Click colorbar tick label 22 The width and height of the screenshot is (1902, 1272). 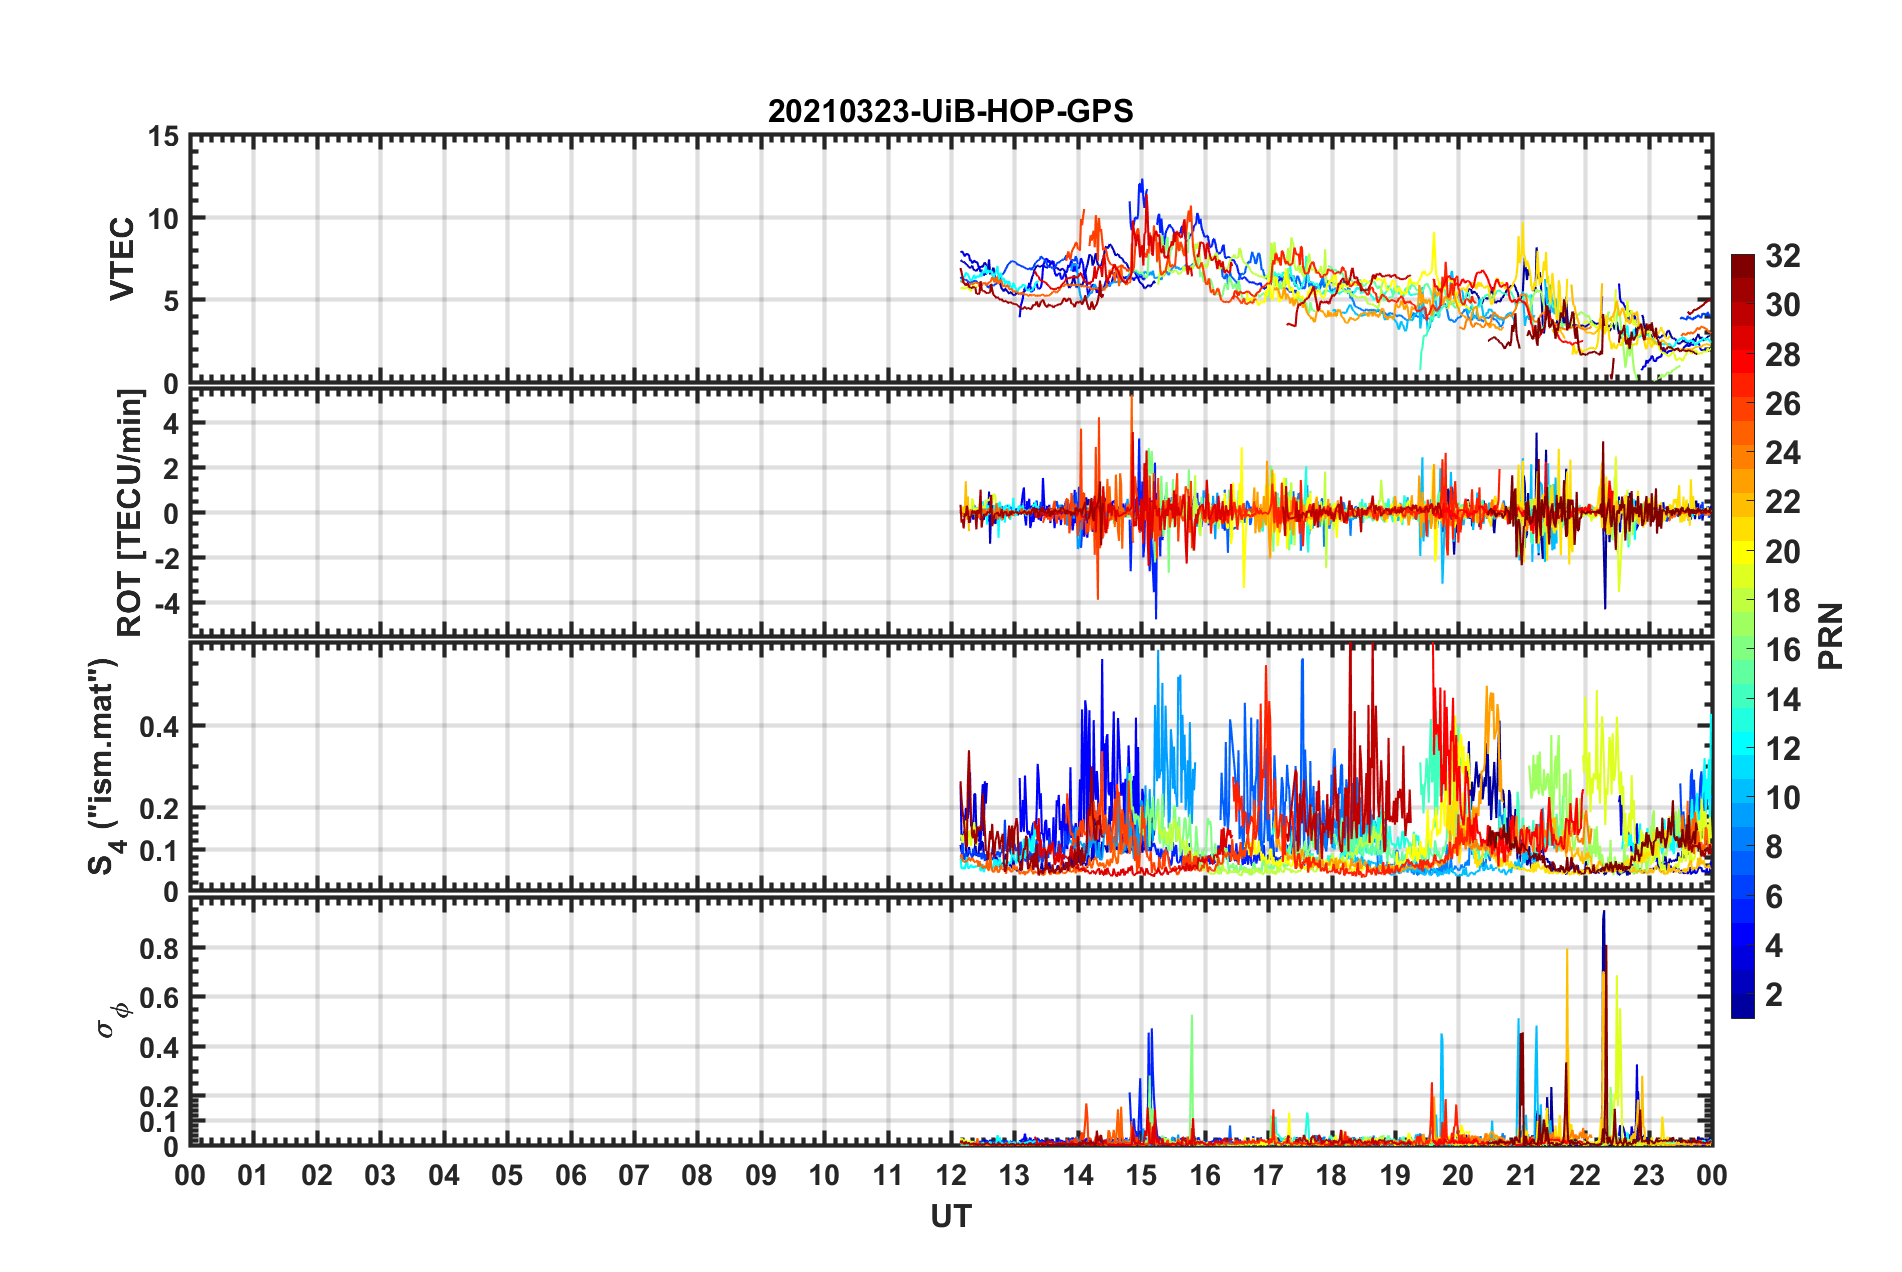(x=1782, y=502)
